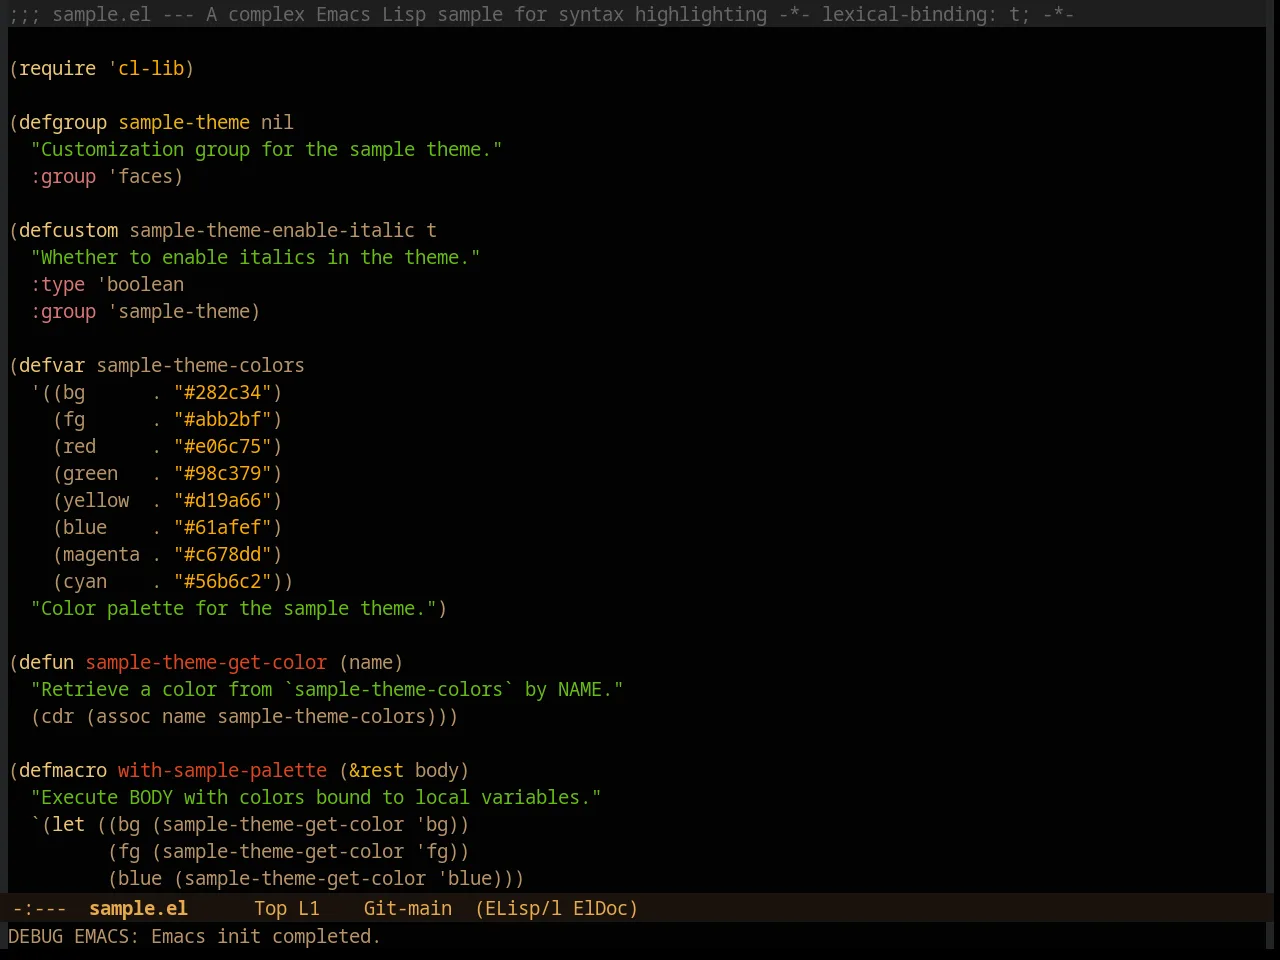Click 'sample-theme-colors' after defvar

pos(200,365)
